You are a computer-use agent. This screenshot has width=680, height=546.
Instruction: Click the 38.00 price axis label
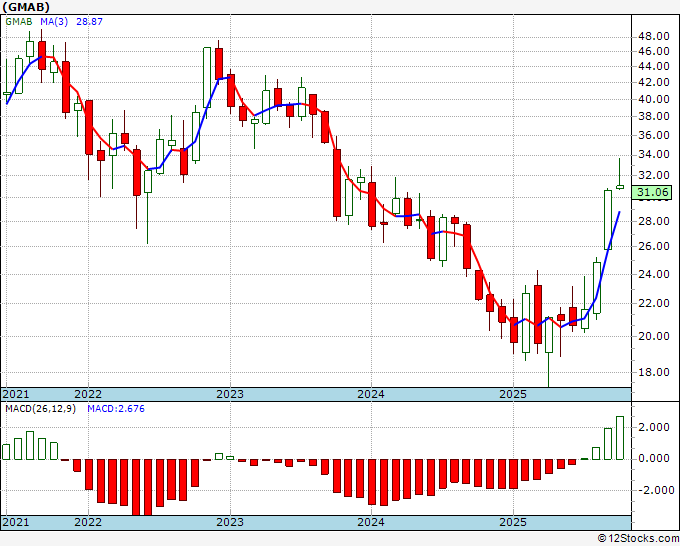[654, 116]
